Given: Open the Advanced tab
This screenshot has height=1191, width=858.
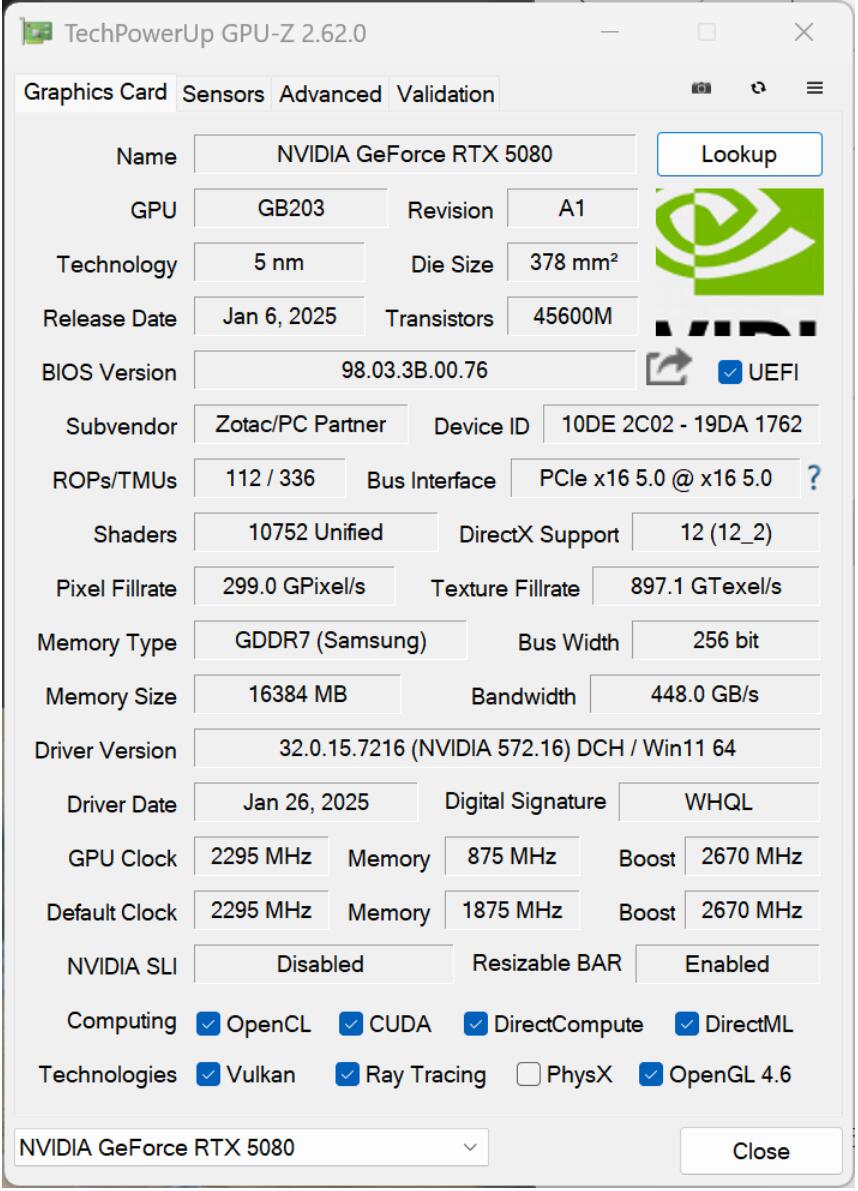Looking at the screenshot, I should click(x=330, y=93).
